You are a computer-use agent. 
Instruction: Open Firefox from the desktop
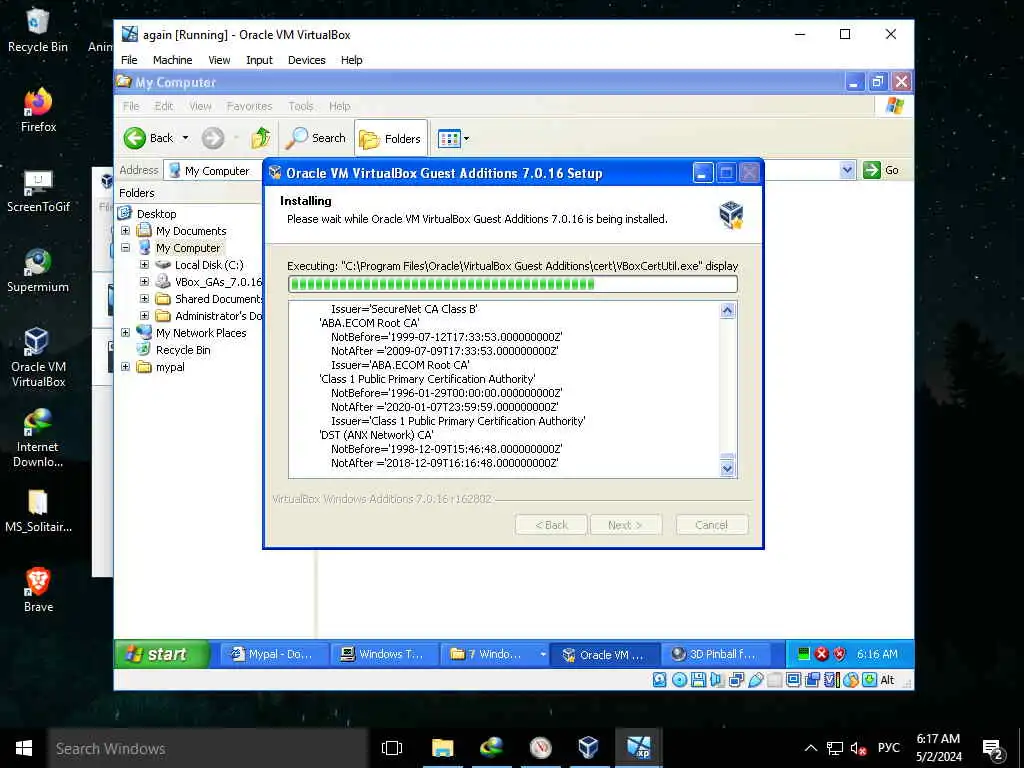coord(38,110)
